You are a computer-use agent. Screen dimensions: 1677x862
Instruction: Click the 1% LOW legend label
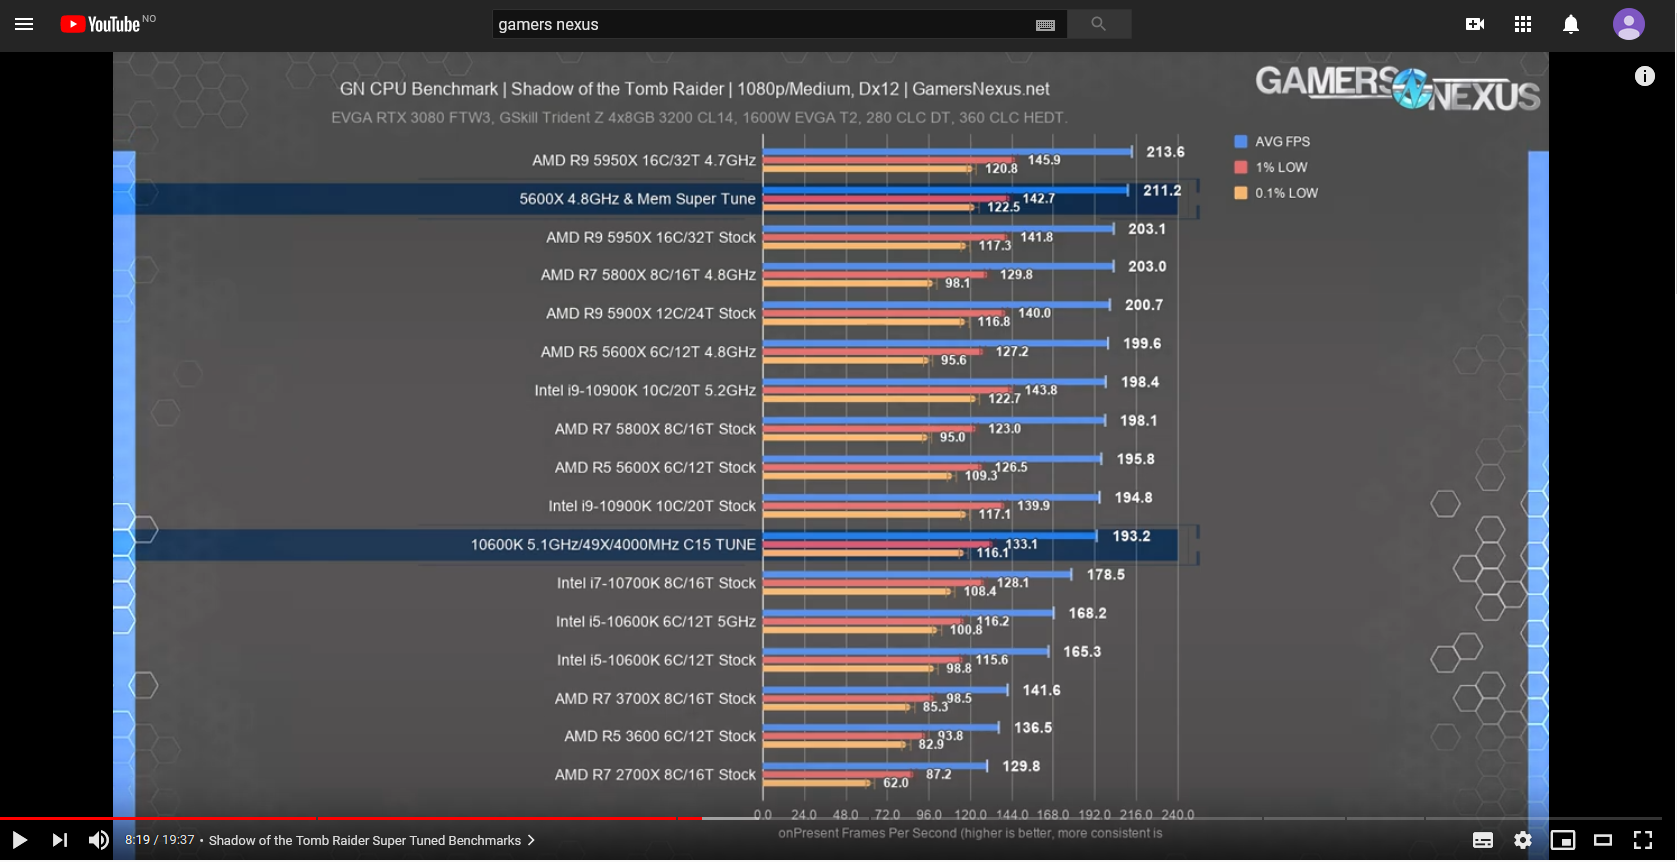point(1281,167)
